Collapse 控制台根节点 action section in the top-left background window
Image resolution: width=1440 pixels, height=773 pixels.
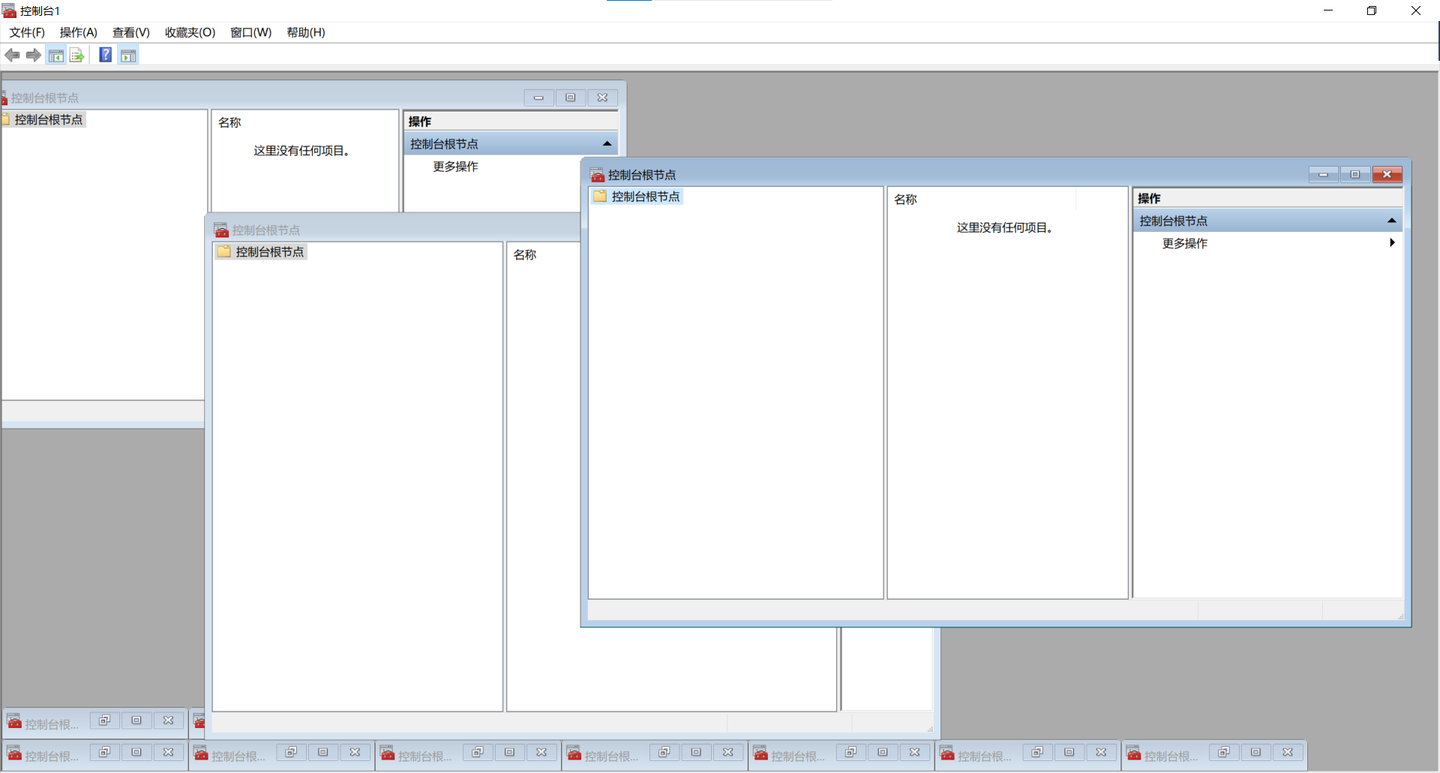[606, 144]
